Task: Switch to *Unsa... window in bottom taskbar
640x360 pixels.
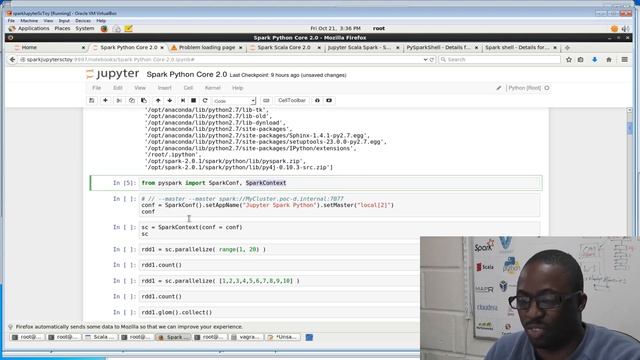Action: tap(282, 337)
